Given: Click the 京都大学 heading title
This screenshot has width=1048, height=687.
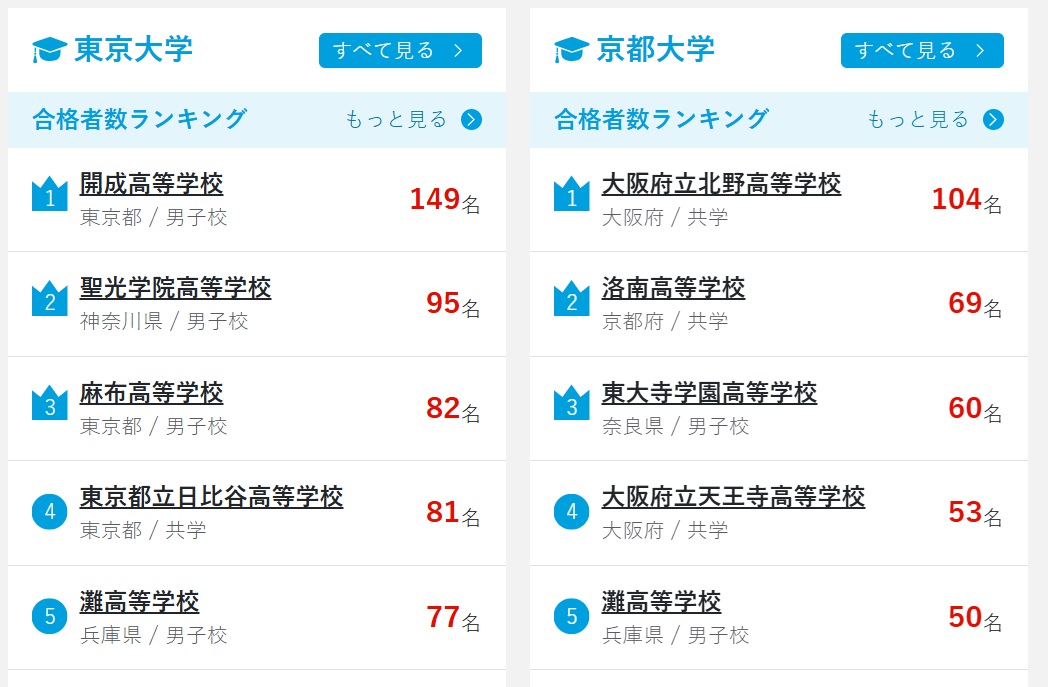Looking at the screenshot, I should [655, 49].
